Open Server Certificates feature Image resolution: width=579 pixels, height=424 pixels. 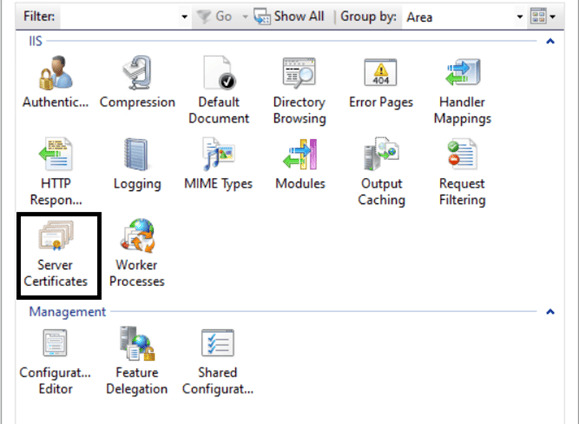(56, 253)
